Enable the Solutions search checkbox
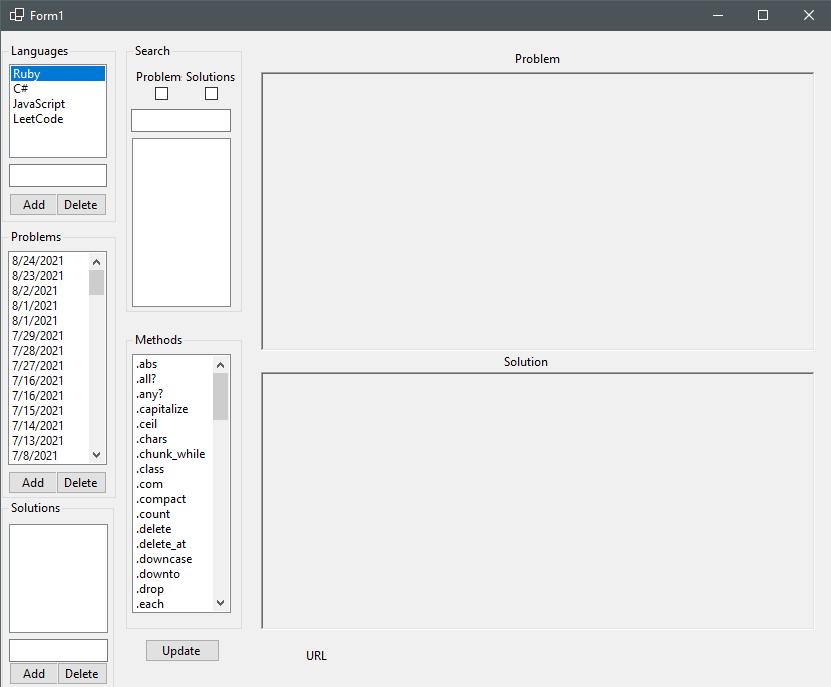Screen dimensions: 831x687 click(x=211, y=94)
